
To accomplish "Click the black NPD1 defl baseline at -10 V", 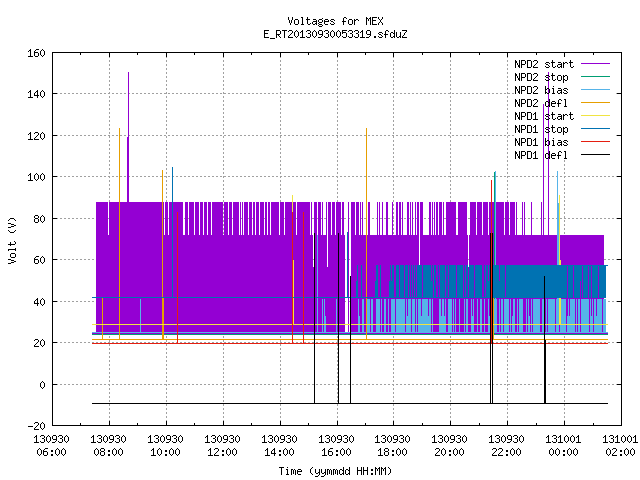I will point(350,404).
